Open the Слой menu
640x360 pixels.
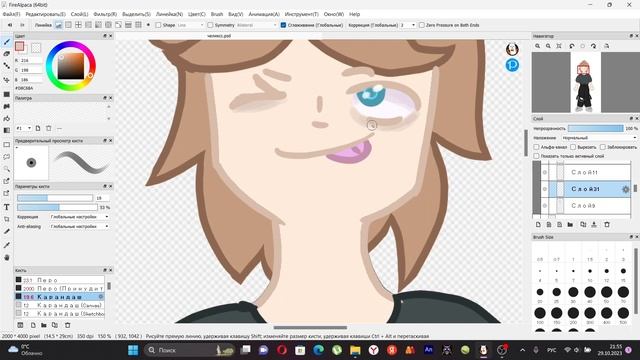[79, 14]
